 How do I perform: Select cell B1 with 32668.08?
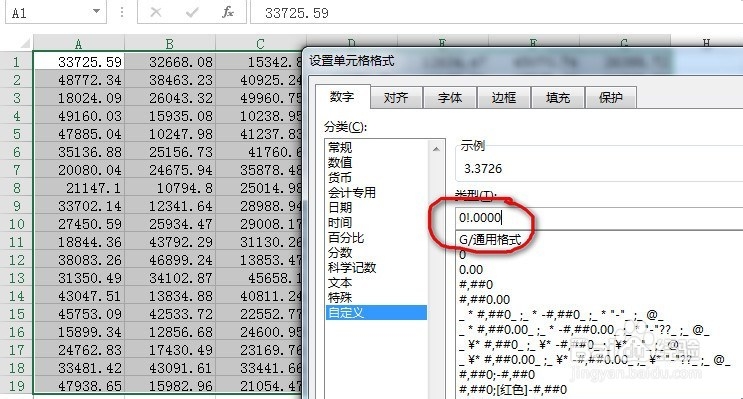click(170, 62)
